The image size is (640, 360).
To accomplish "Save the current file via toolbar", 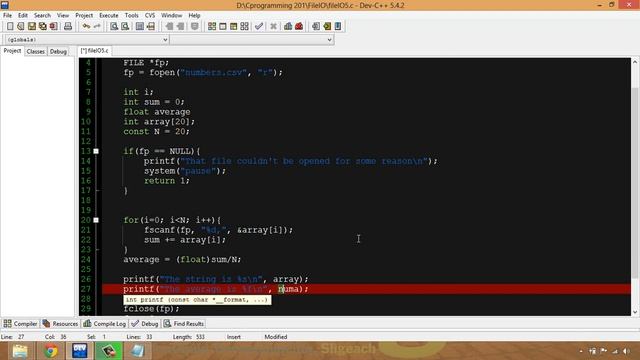I will pyautogui.click(x=31, y=27).
